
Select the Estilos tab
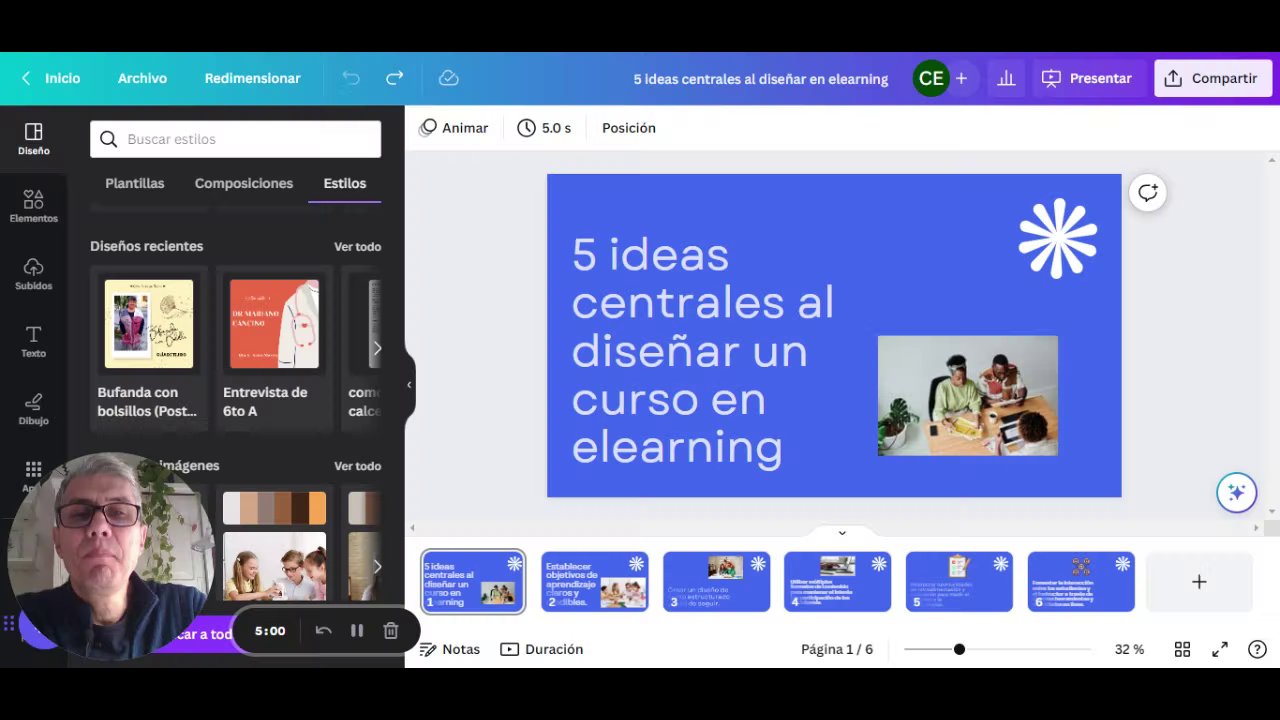(344, 183)
